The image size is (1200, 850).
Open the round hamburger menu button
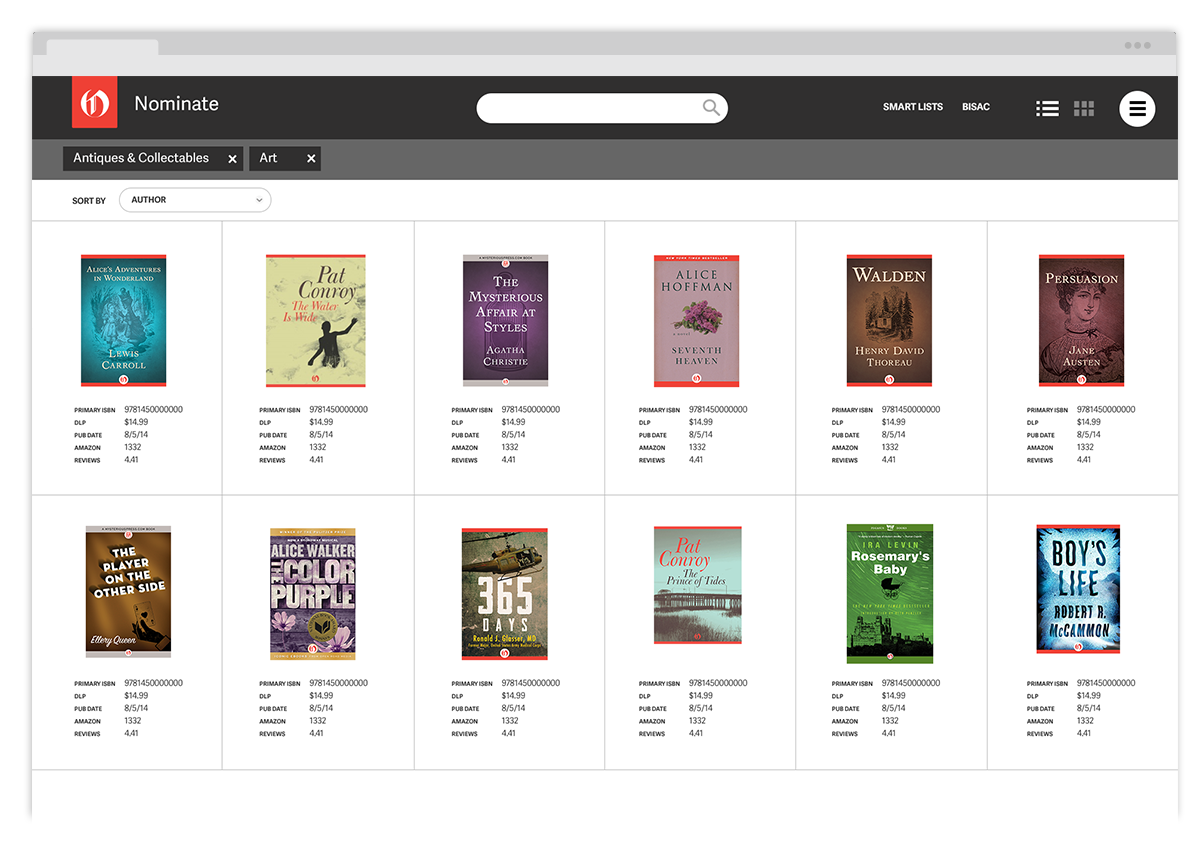pyautogui.click(x=1137, y=108)
